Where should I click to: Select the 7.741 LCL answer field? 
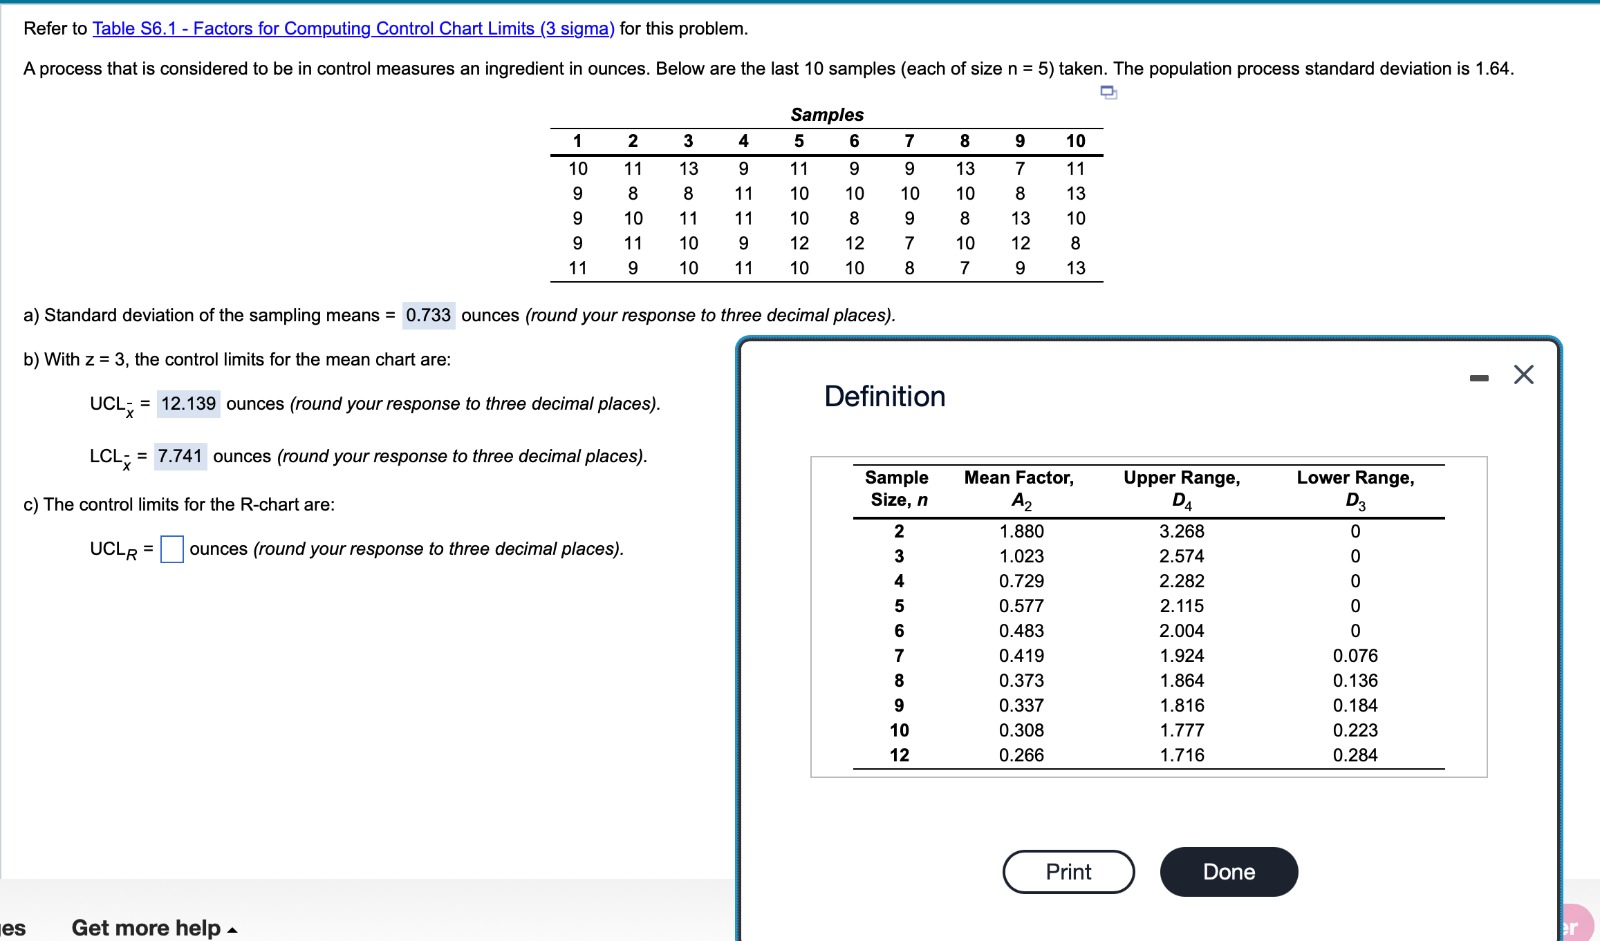click(181, 456)
